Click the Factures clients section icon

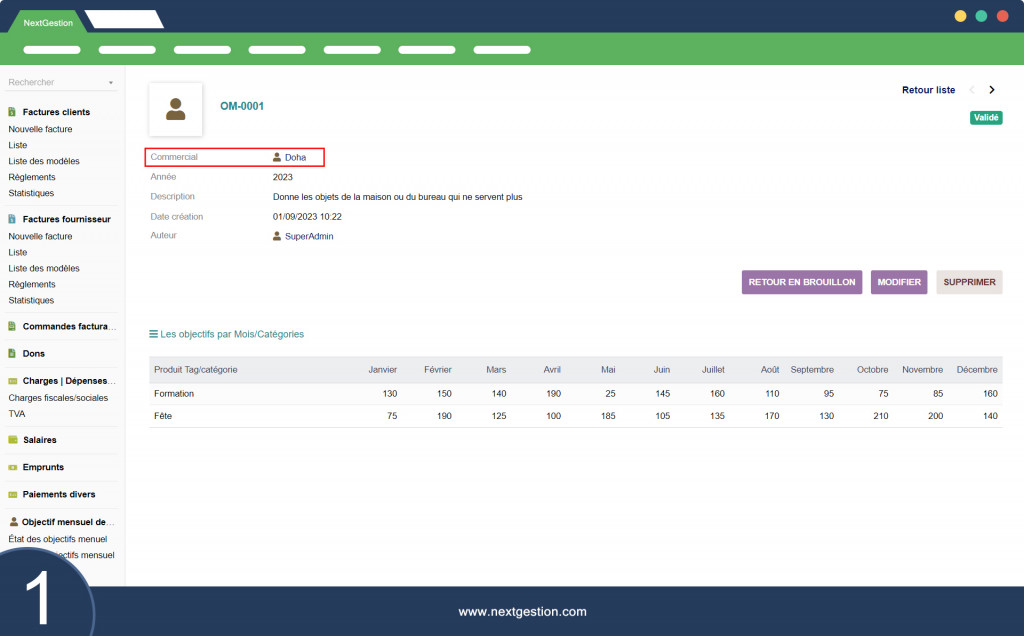click(x=12, y=112)
